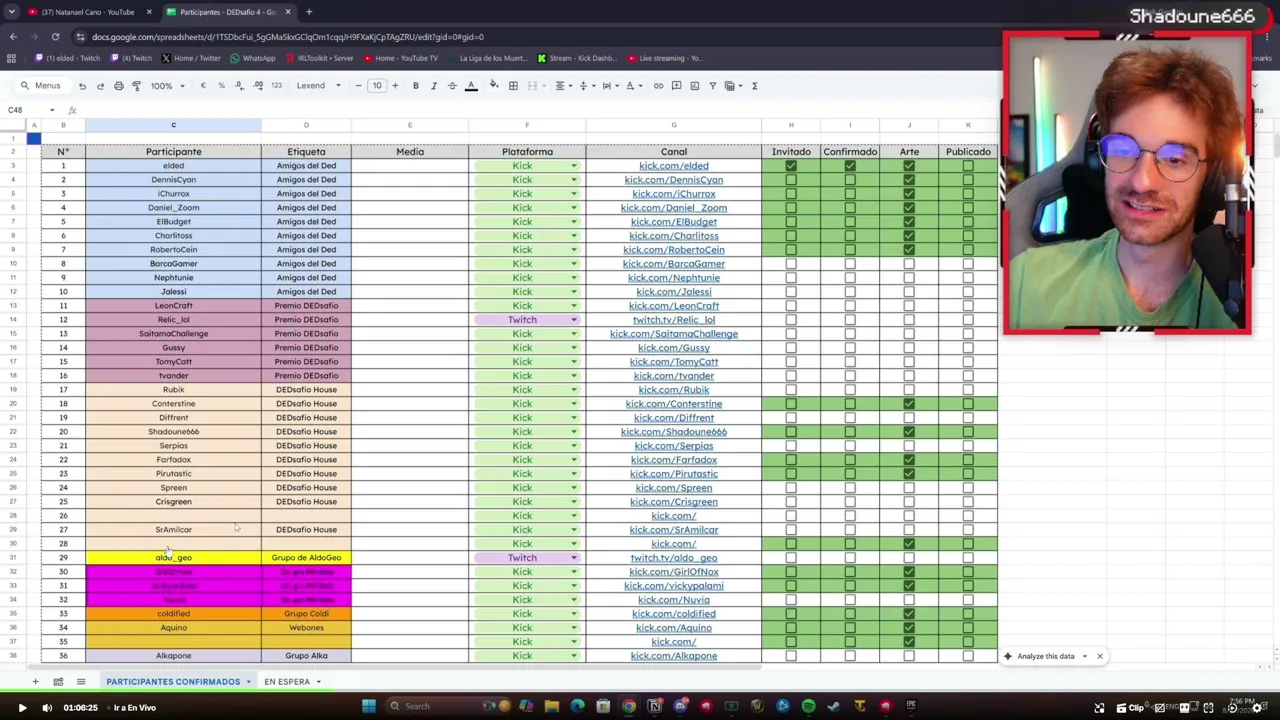The width and height of the screenshot is (1280, 720).
Task: Open the borders tool
Action: (513, 86)
